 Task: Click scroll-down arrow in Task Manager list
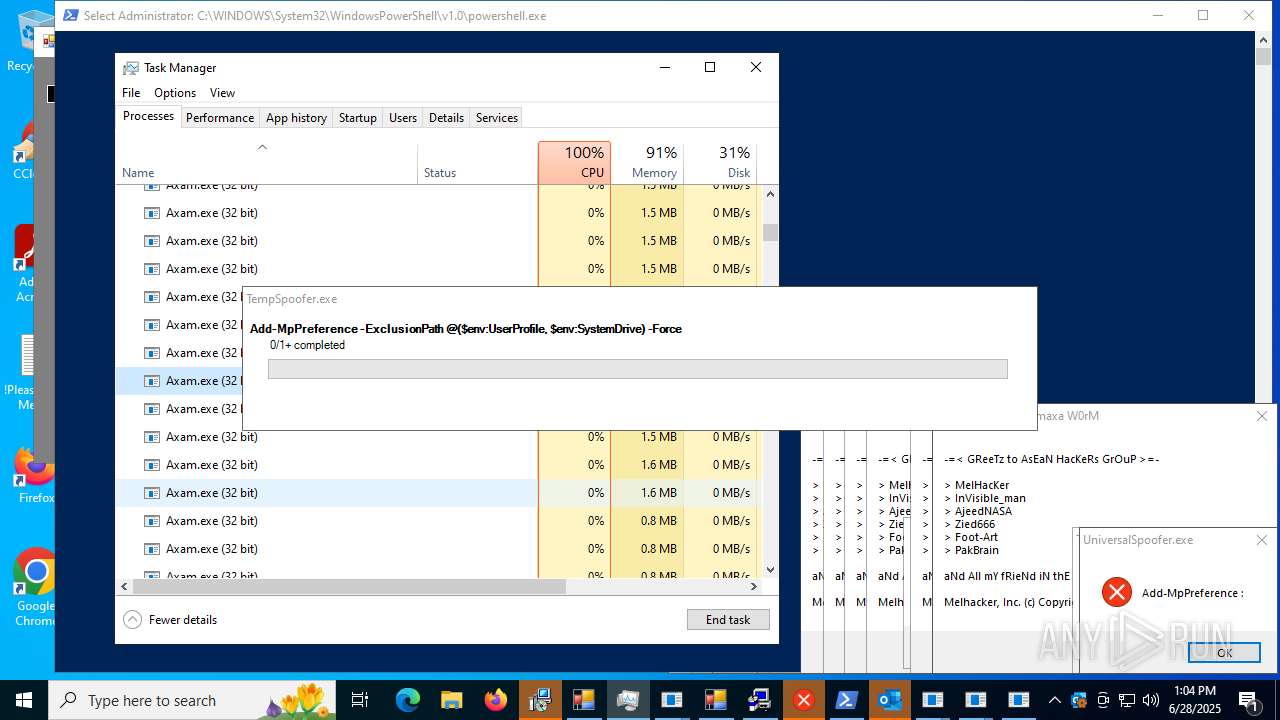tap(770, 570)
